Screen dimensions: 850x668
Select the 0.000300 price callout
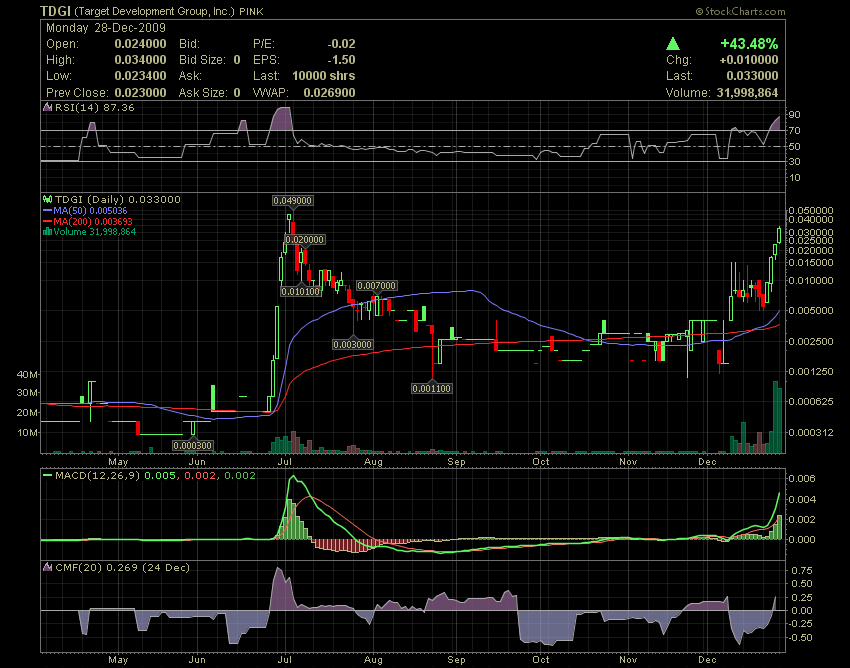[192, 445]
